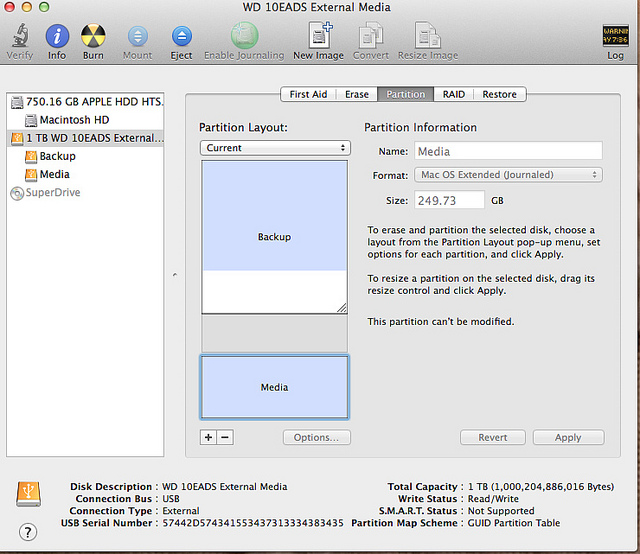Open the Log viewer icon
The image size is (640, 554).
(615, 36)
